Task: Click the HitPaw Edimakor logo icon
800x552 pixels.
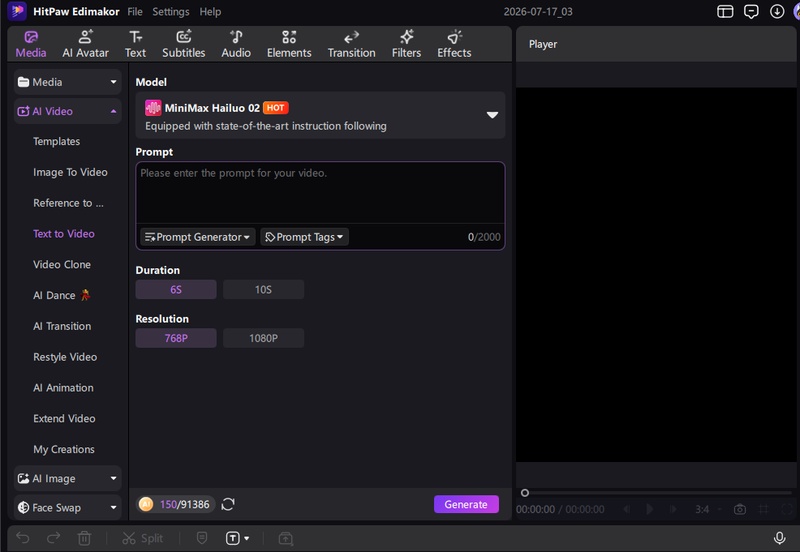Action: coord(17,11)
